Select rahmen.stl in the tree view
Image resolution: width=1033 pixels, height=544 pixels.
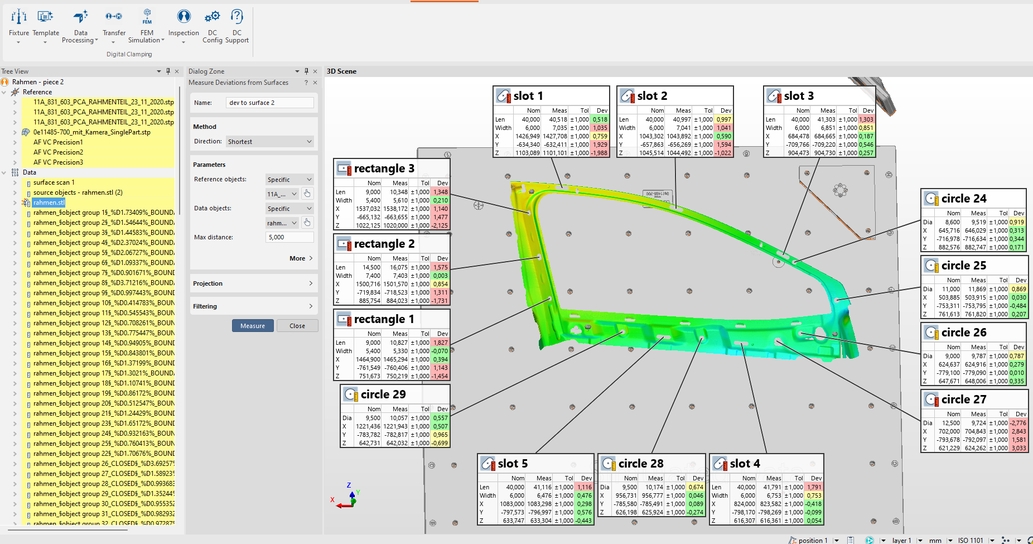click(49, 202)
